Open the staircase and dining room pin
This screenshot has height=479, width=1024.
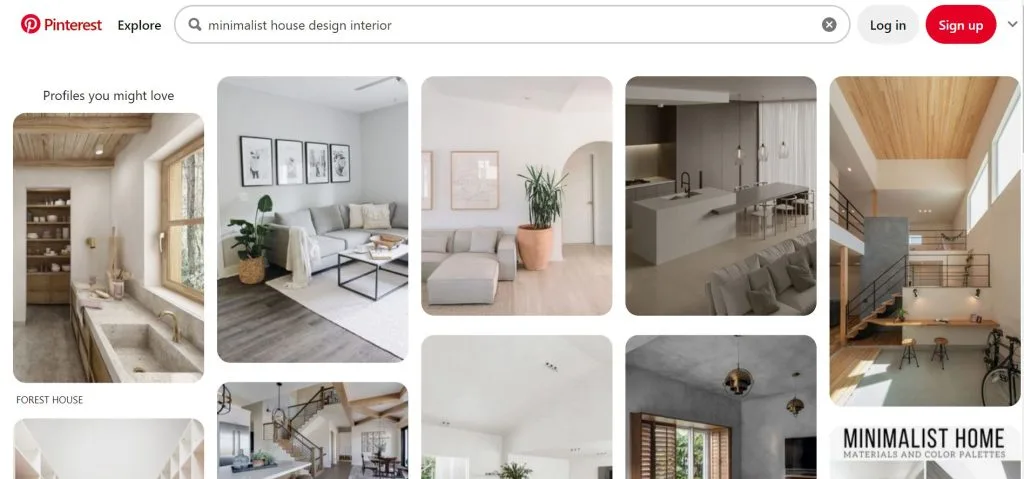pyautogui.click(x=312, y=431)
